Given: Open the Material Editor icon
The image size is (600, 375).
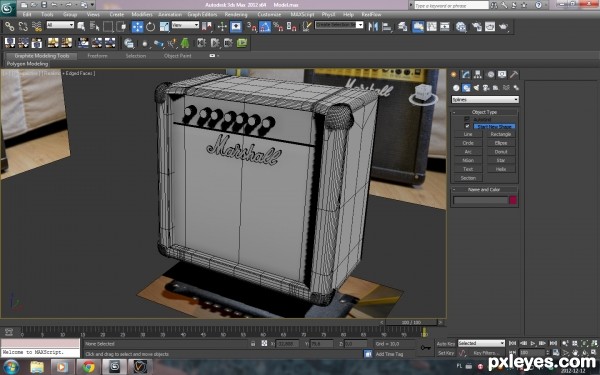Looking at the screenshot, I should (461, 26).
